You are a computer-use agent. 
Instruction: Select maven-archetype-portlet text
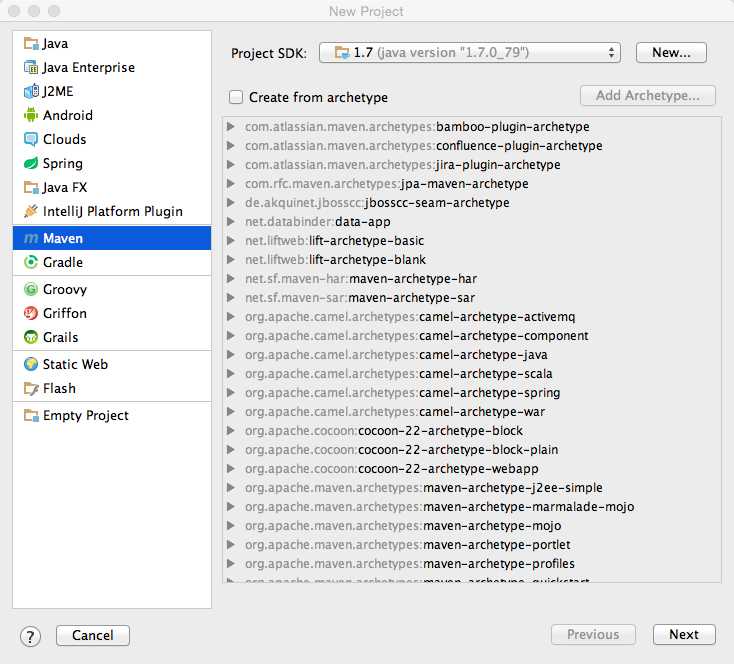[497, 545]
